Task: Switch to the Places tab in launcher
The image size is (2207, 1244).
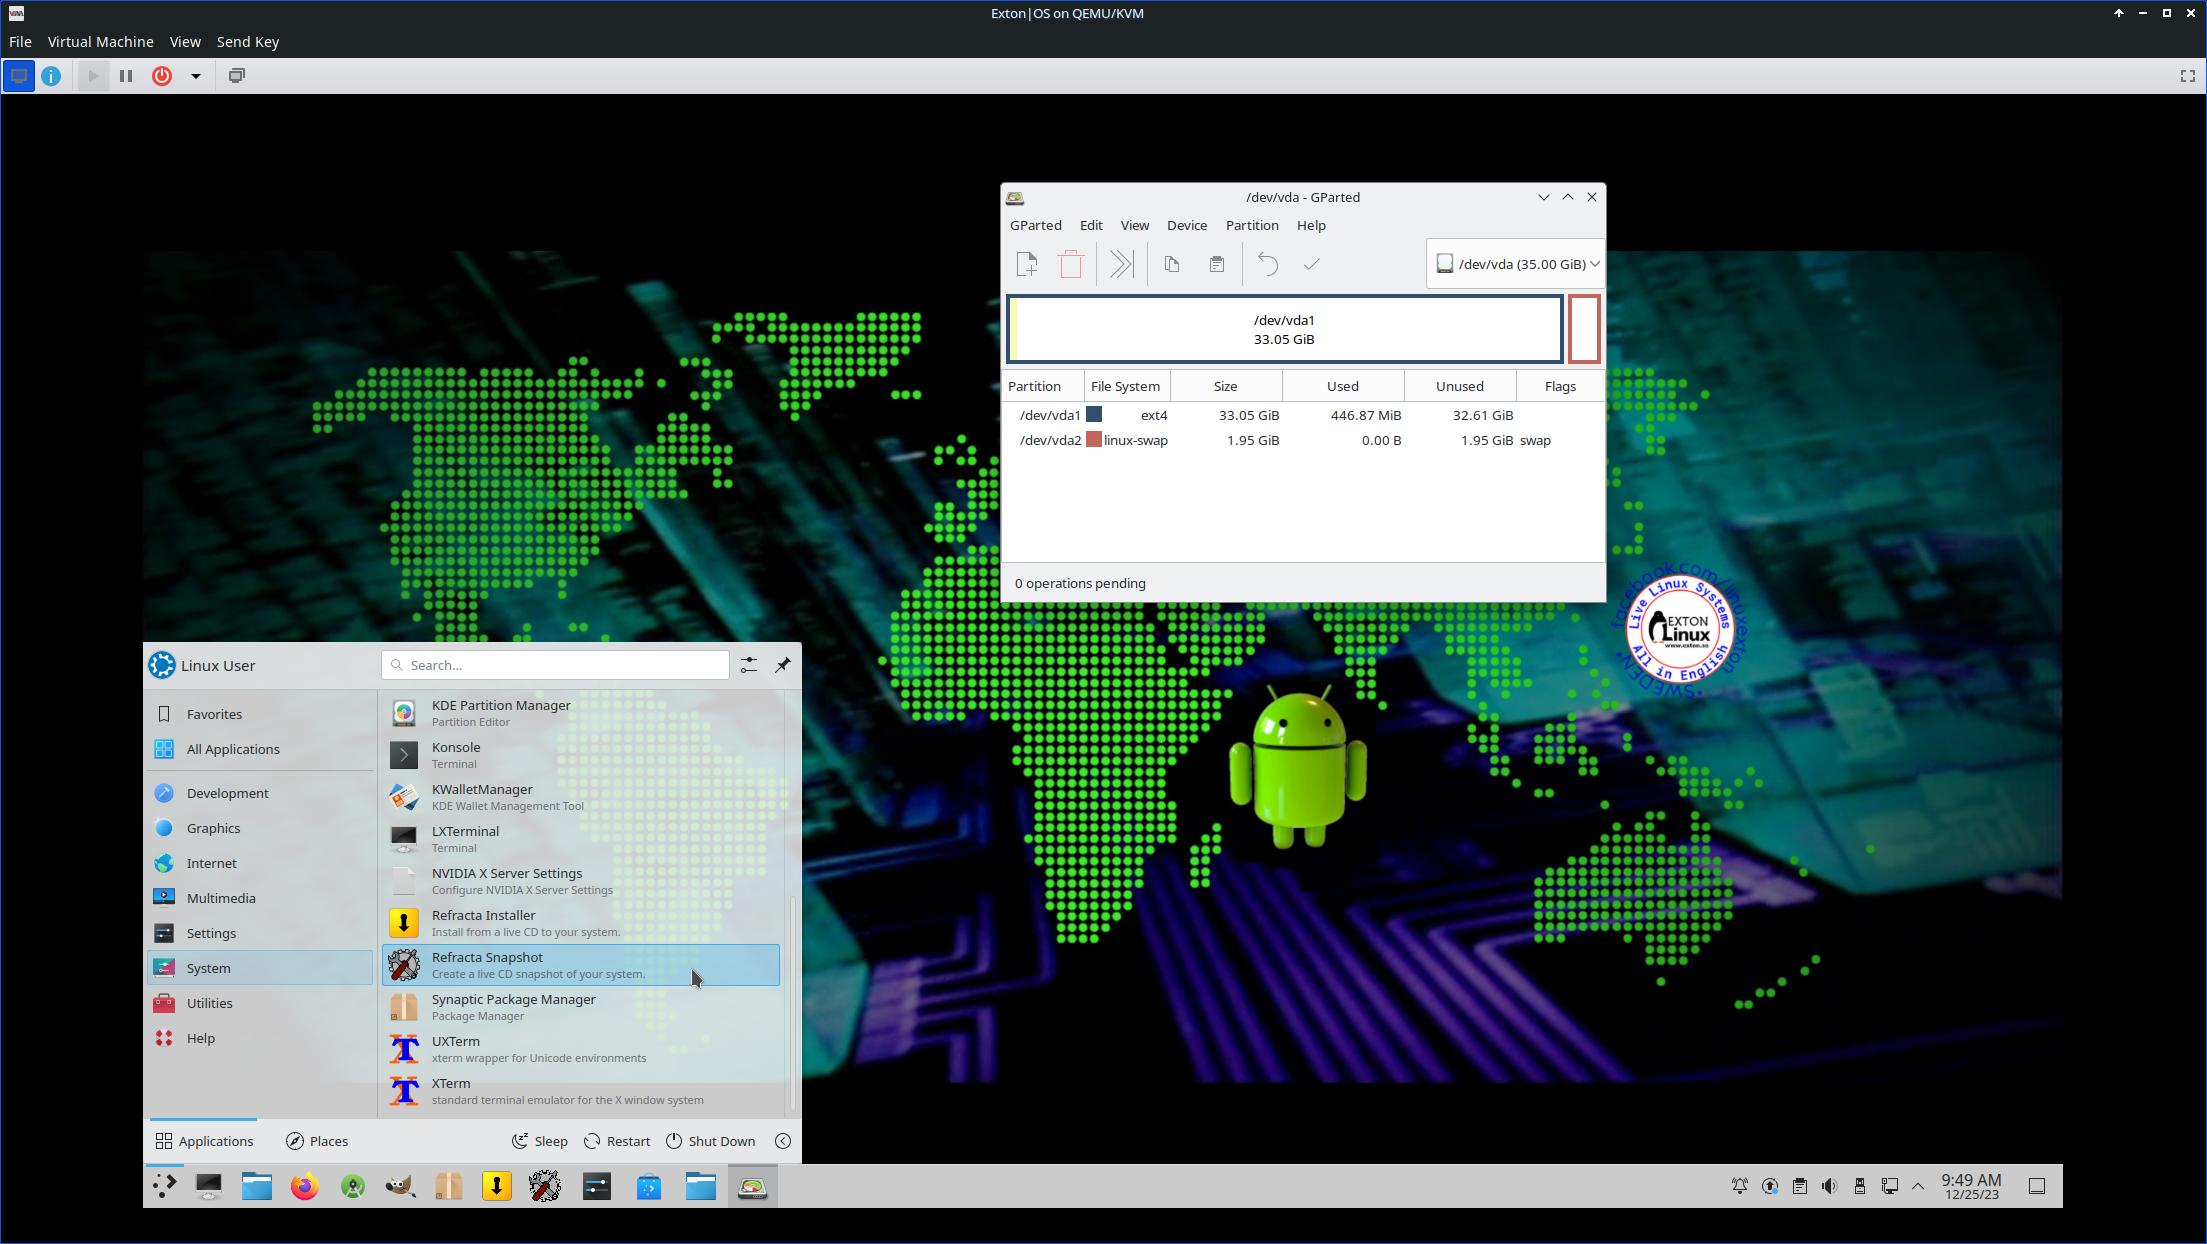Action: tap(317, 1141)
